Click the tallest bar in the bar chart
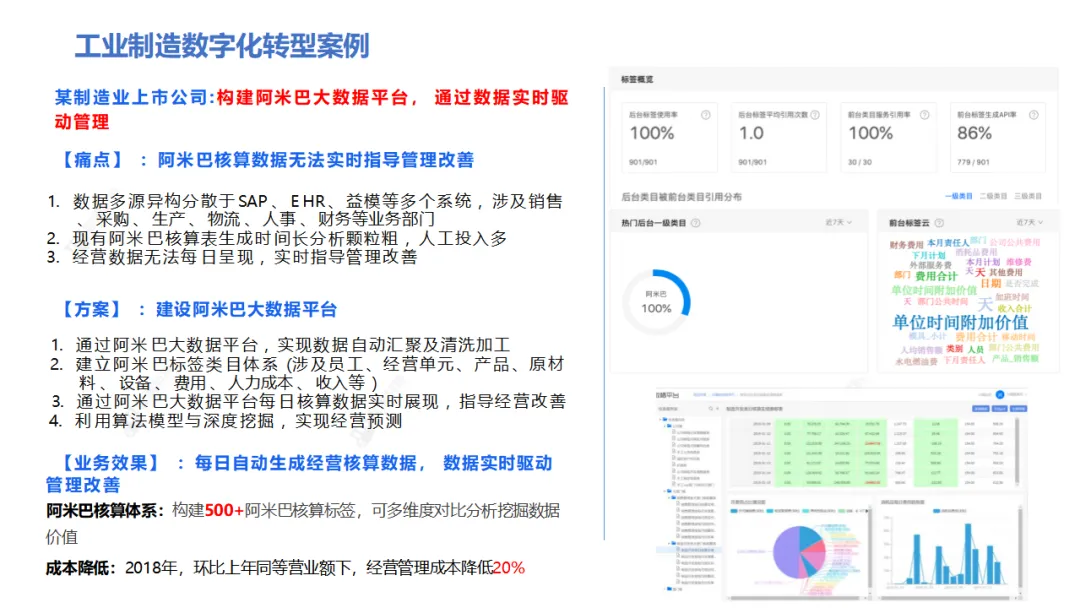The height and width of the screenshot is (608, 1080). pyautogui.click(x=968, y=554)
